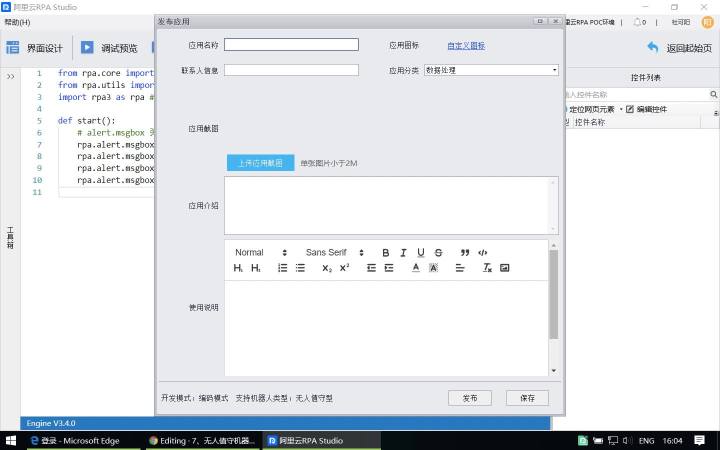This screenshot has height=450, width=720.
Task: Insert a blockquote using the quote icon
Action: (465, 253)
